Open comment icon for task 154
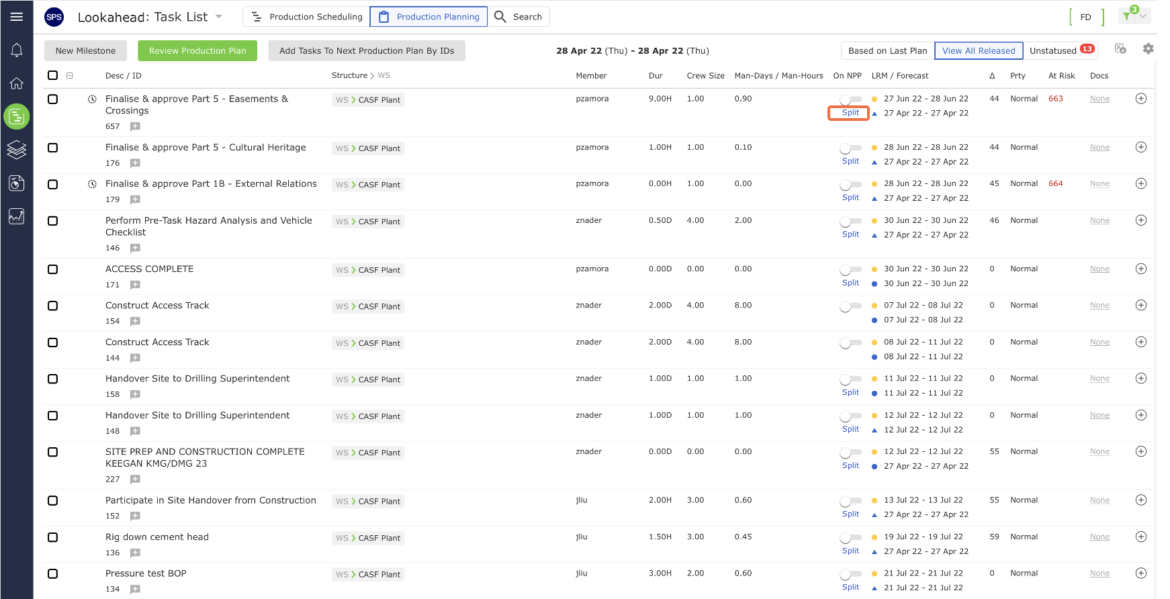 (x=135, y=322)
